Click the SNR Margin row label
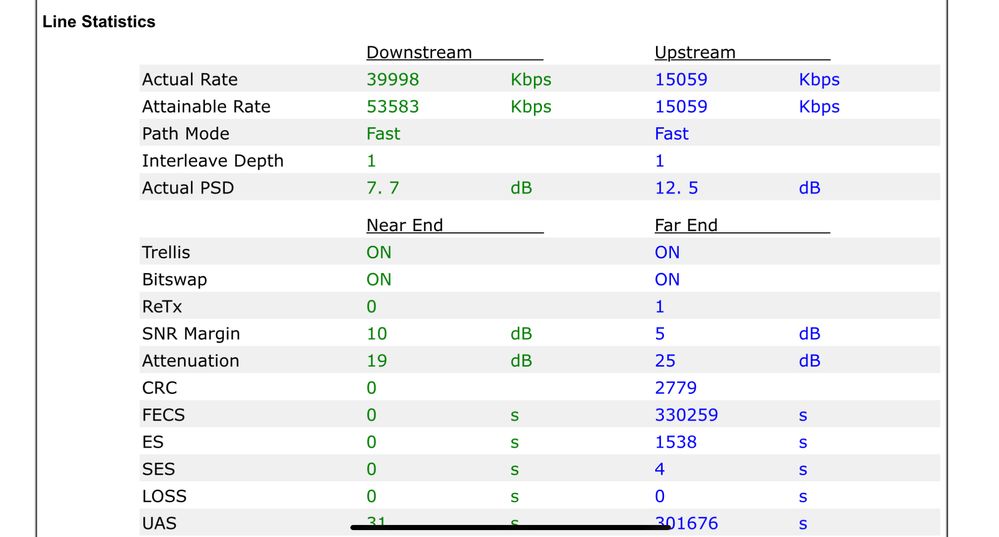Image resolution: width=999 pixels, height=537 pixels. pyautogui.click(x=191, y=334)
